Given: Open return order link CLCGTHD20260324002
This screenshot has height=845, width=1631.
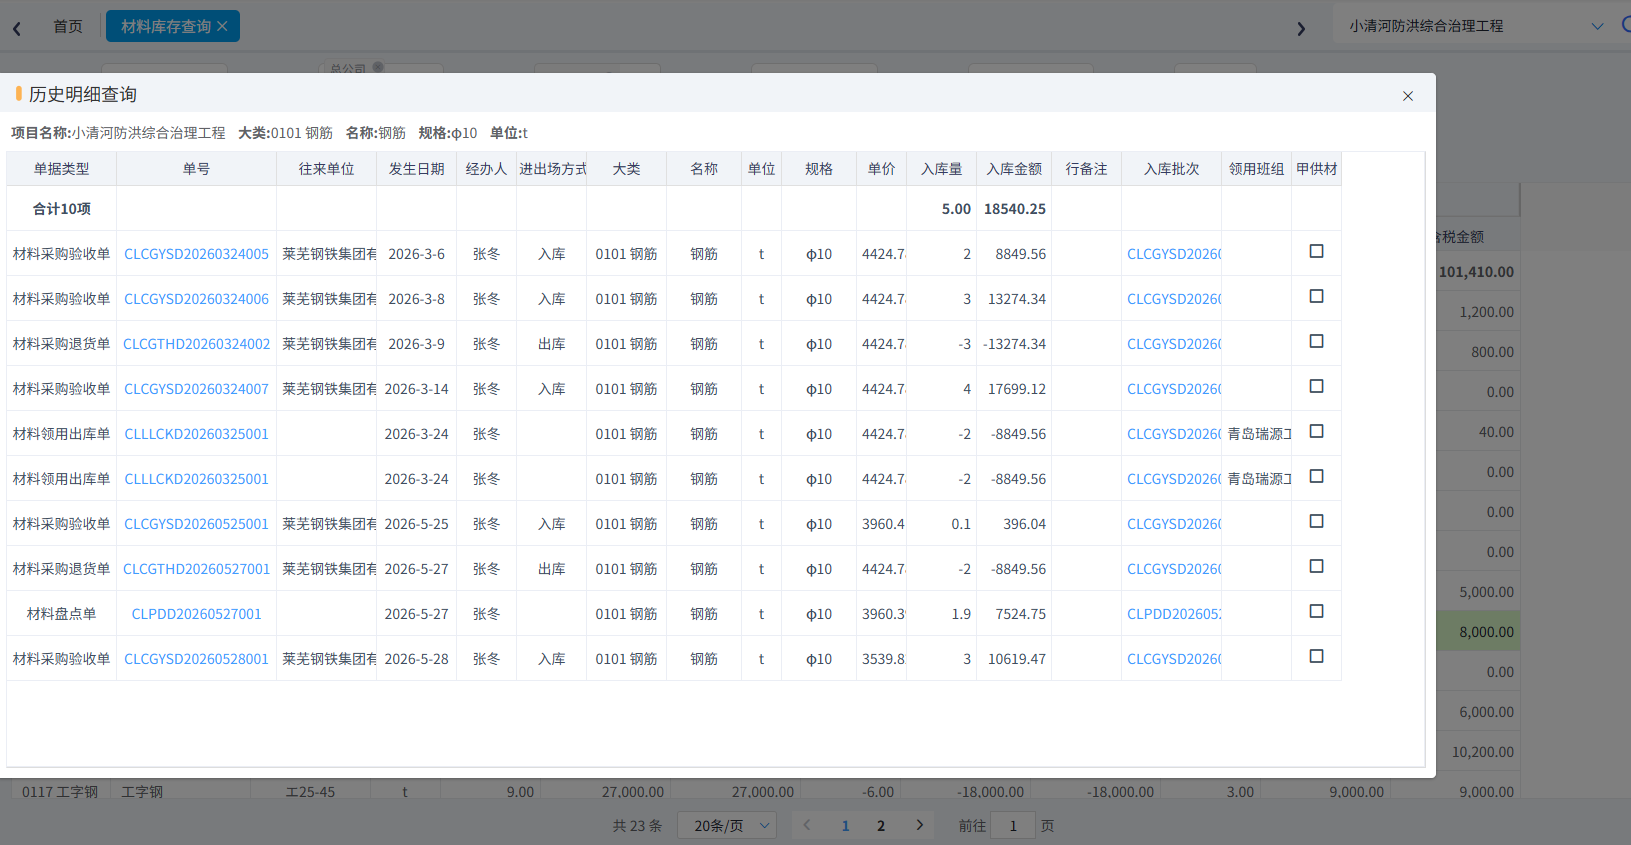Looking at the screenshot, I should [x=196, y=344].
